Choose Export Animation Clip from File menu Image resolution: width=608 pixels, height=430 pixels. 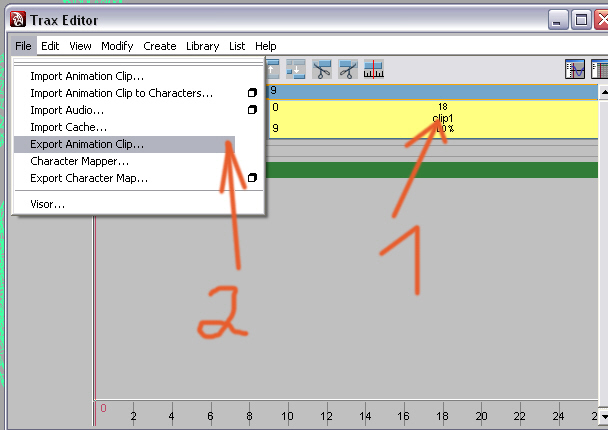[x=87, y=144]
